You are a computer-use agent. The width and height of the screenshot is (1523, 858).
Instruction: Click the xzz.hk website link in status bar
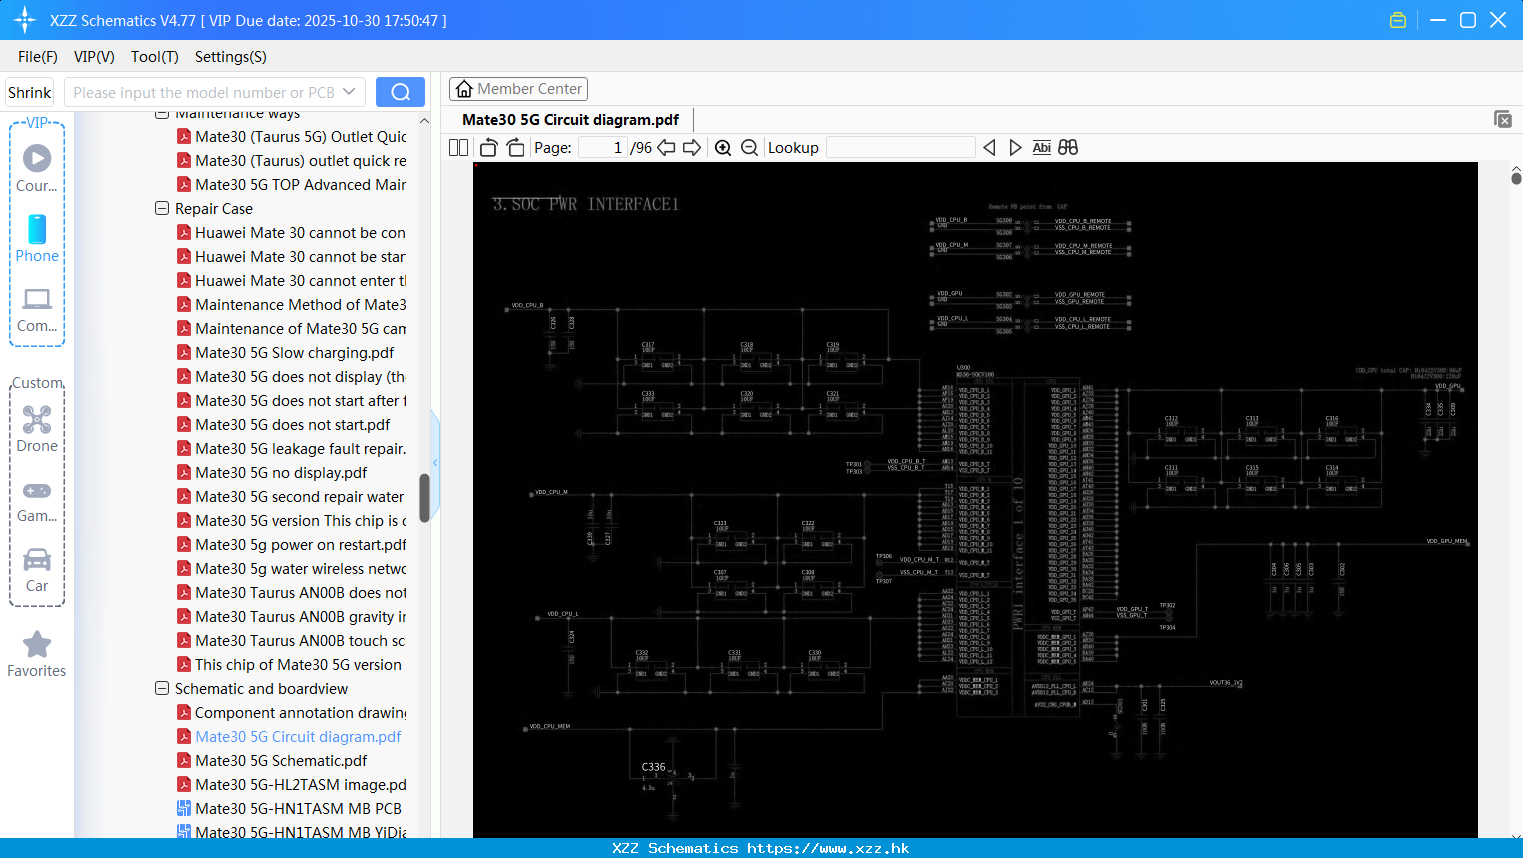tap(828, 848)
